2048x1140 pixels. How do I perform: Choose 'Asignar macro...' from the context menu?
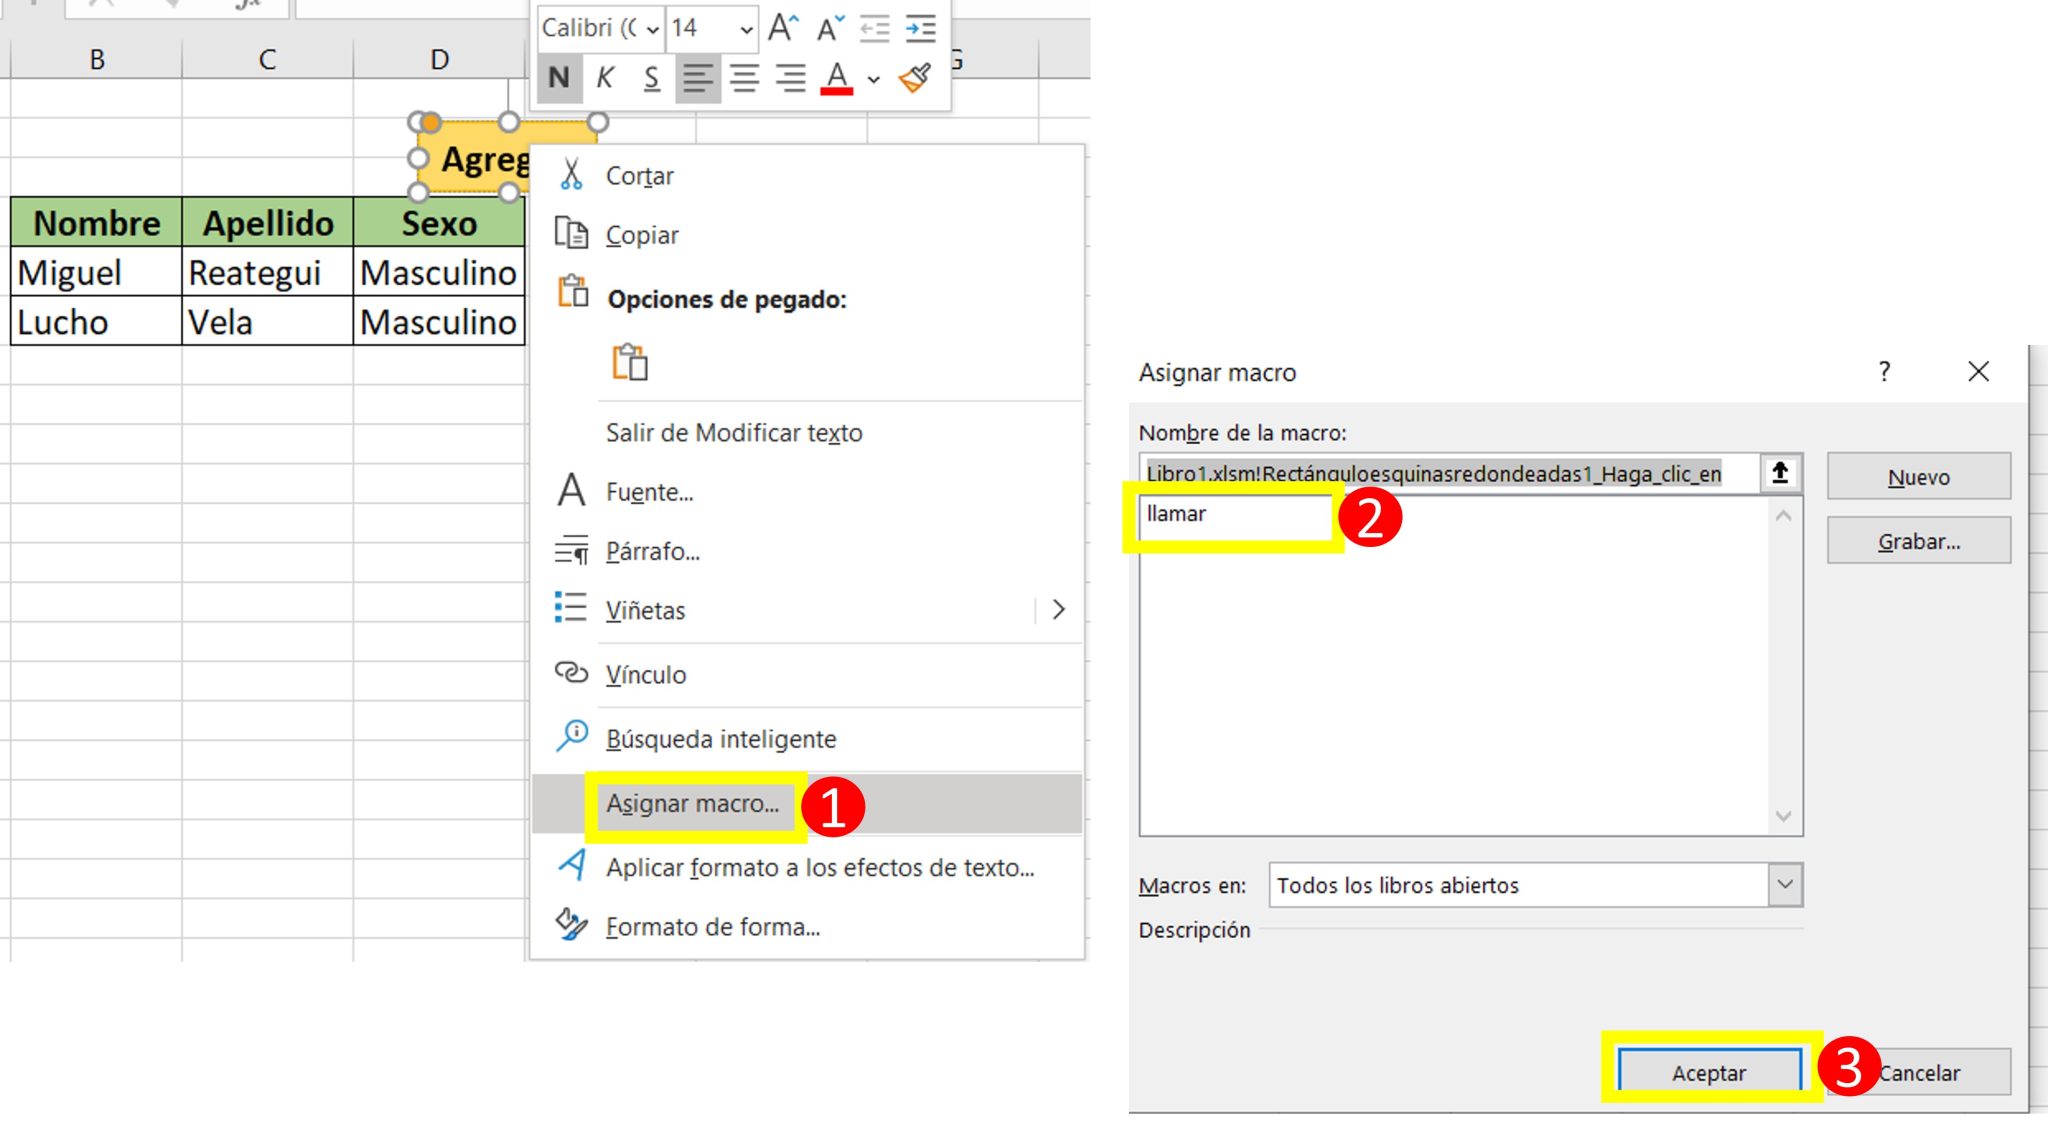point(692,803)
